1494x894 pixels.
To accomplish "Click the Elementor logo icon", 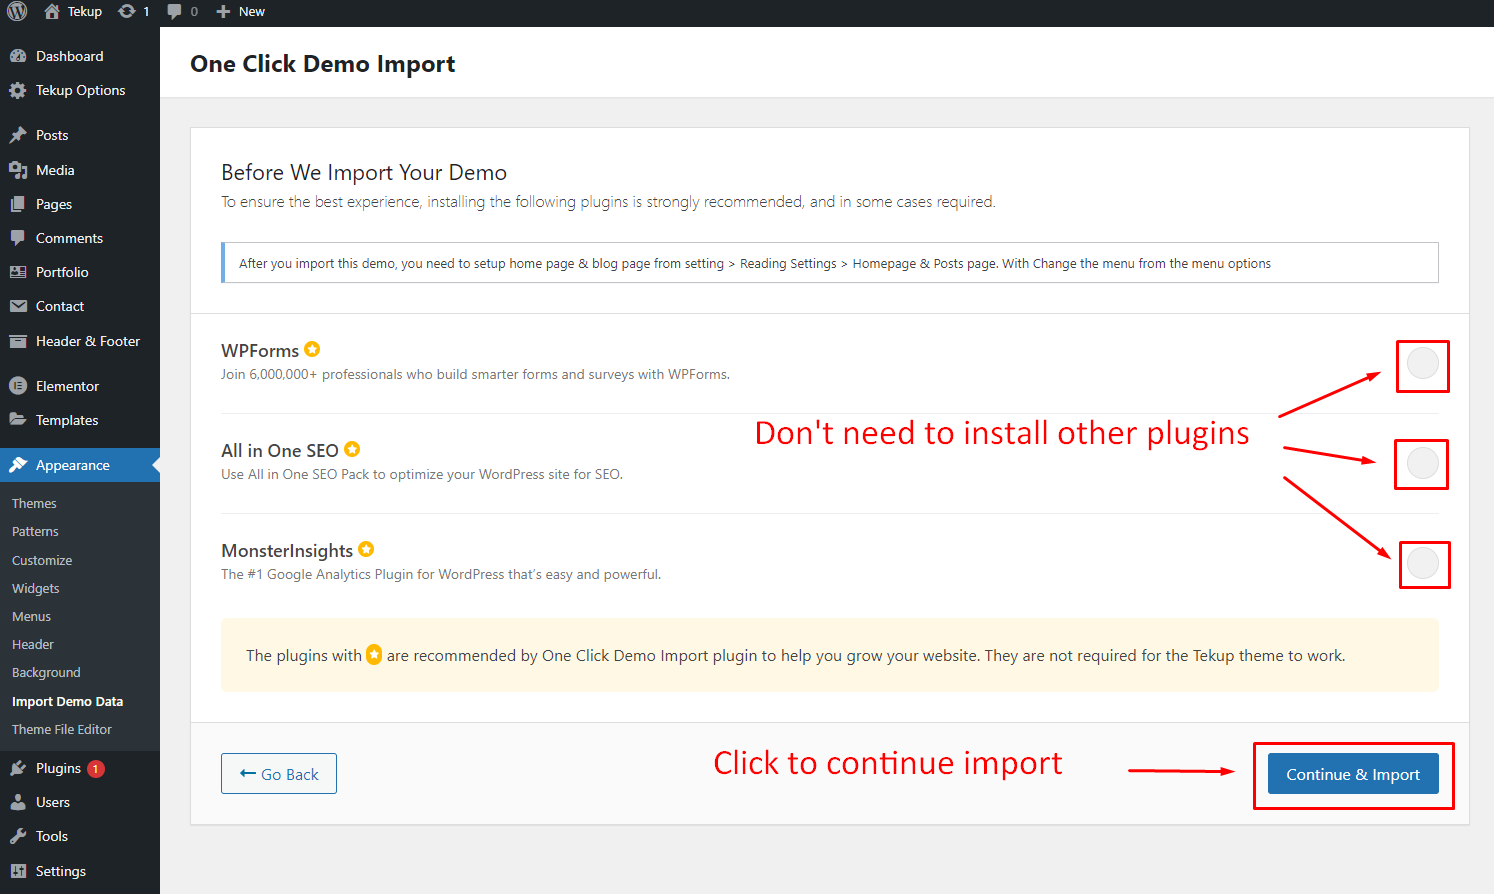I will pos(18,386).
